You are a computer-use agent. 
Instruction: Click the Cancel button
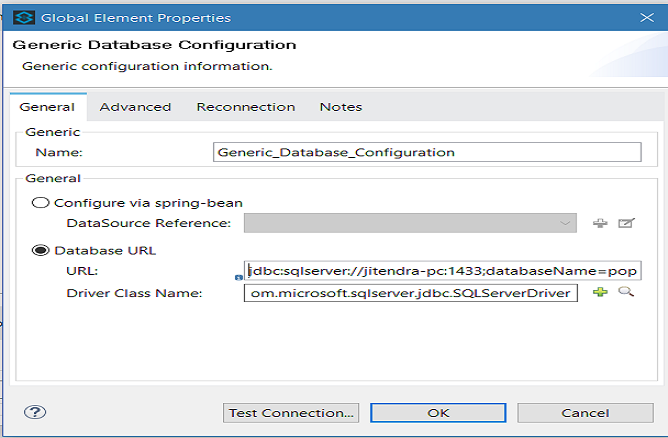coord(585,412)
